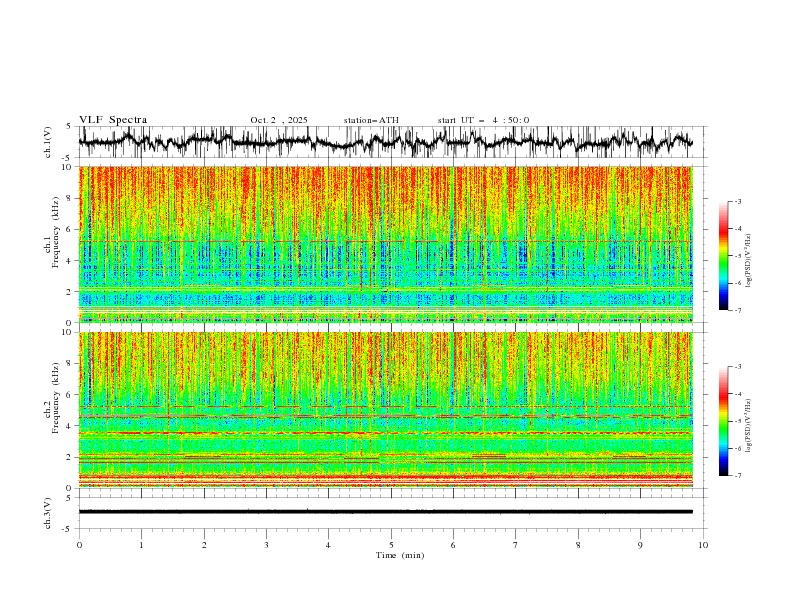Screen dimensions: 792x612
Task: Click the lower log(PSD)(V²/Hz) colorbar label
Action: pyautogui.click(x=749, y=425)
